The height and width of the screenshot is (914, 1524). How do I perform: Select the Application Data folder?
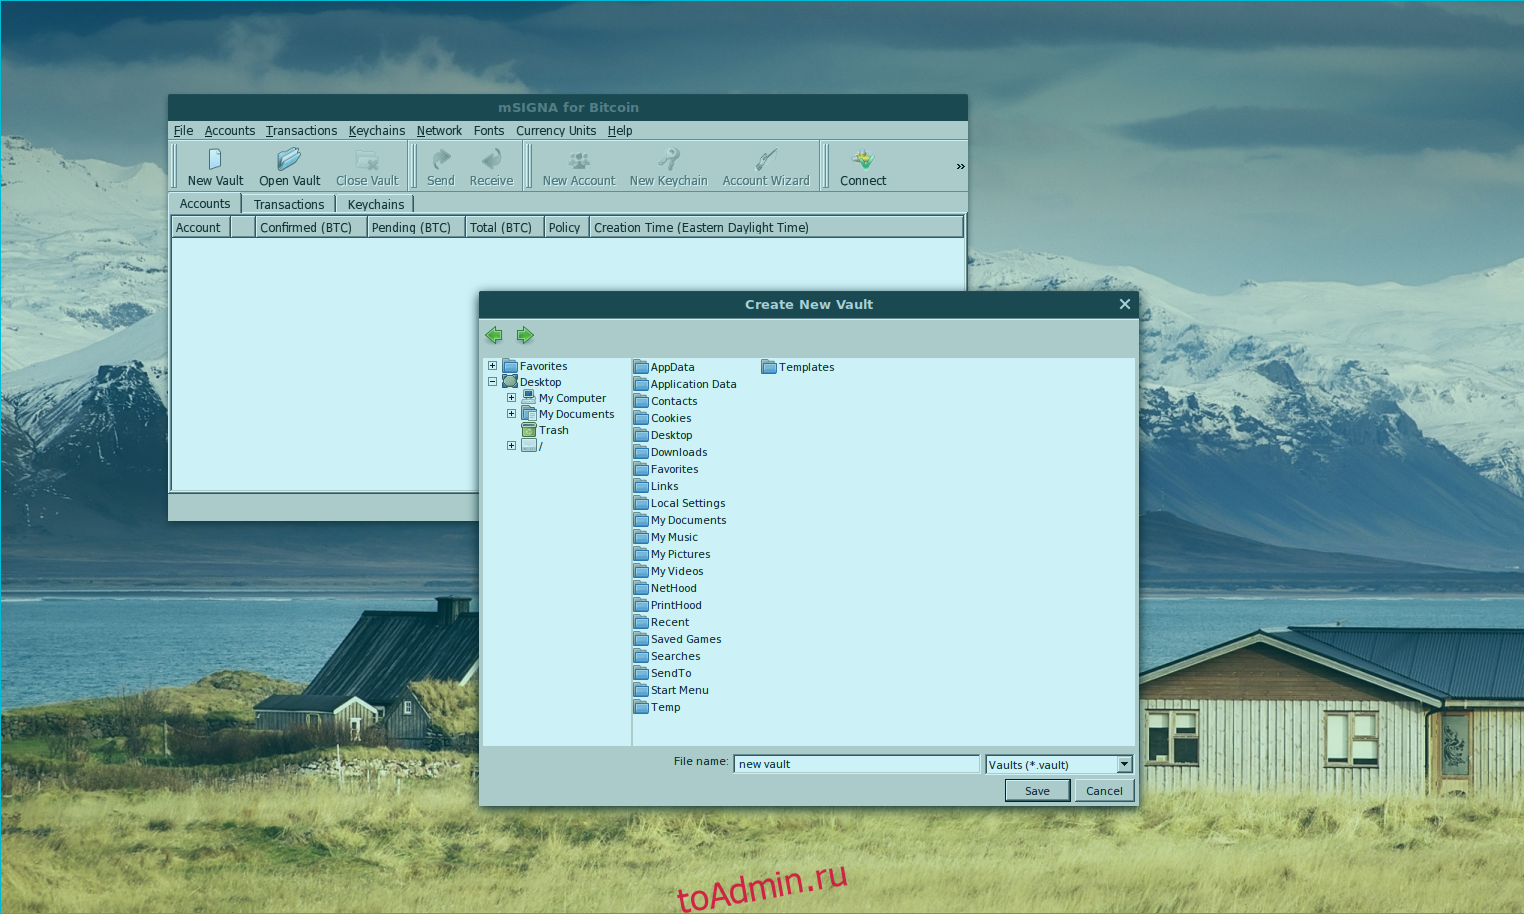[685, 384]
